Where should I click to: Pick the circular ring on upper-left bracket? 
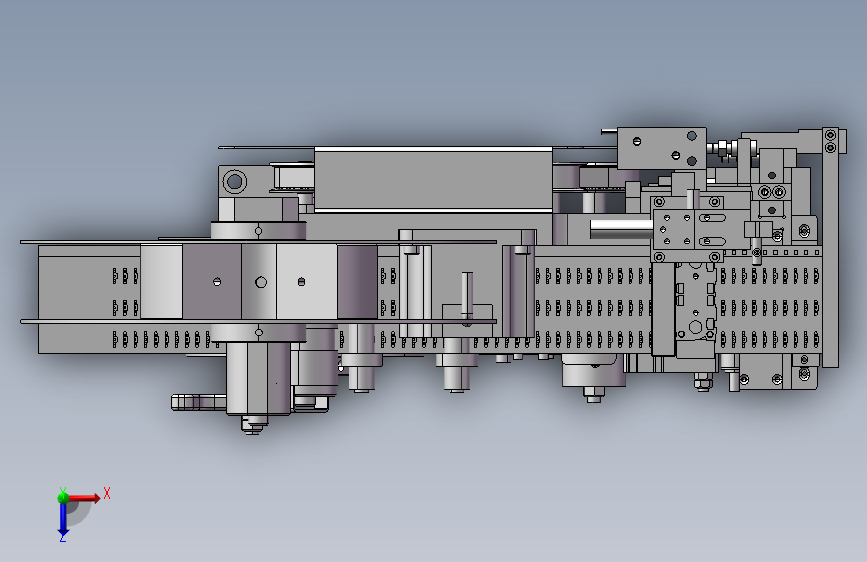coord(234,181)
